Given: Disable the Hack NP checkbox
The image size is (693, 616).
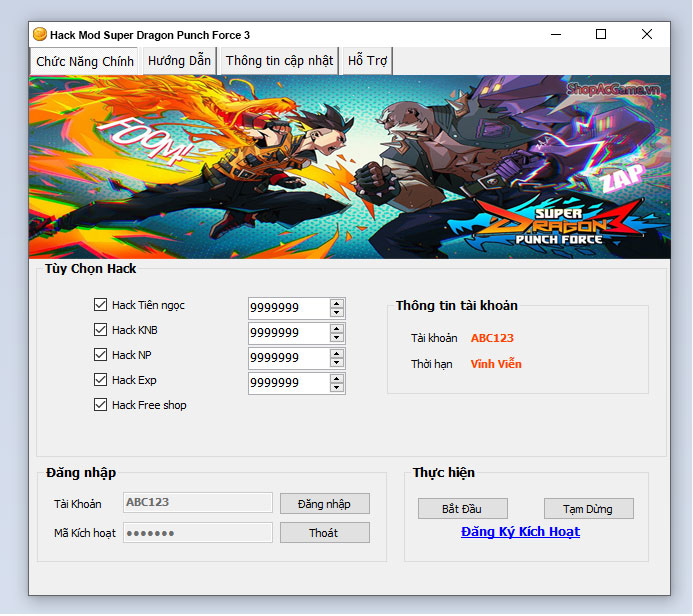Looking at the screenshot, I should click(100, 355).
